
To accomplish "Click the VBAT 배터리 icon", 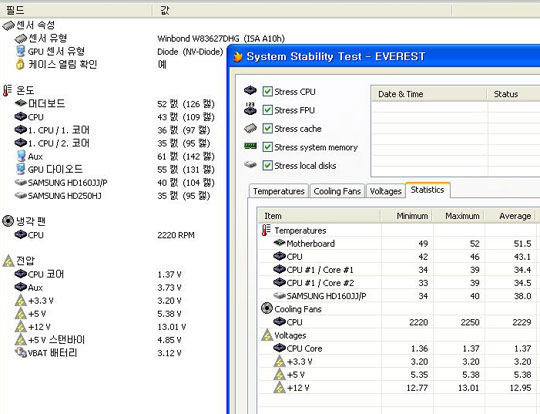I will (21, 352).
